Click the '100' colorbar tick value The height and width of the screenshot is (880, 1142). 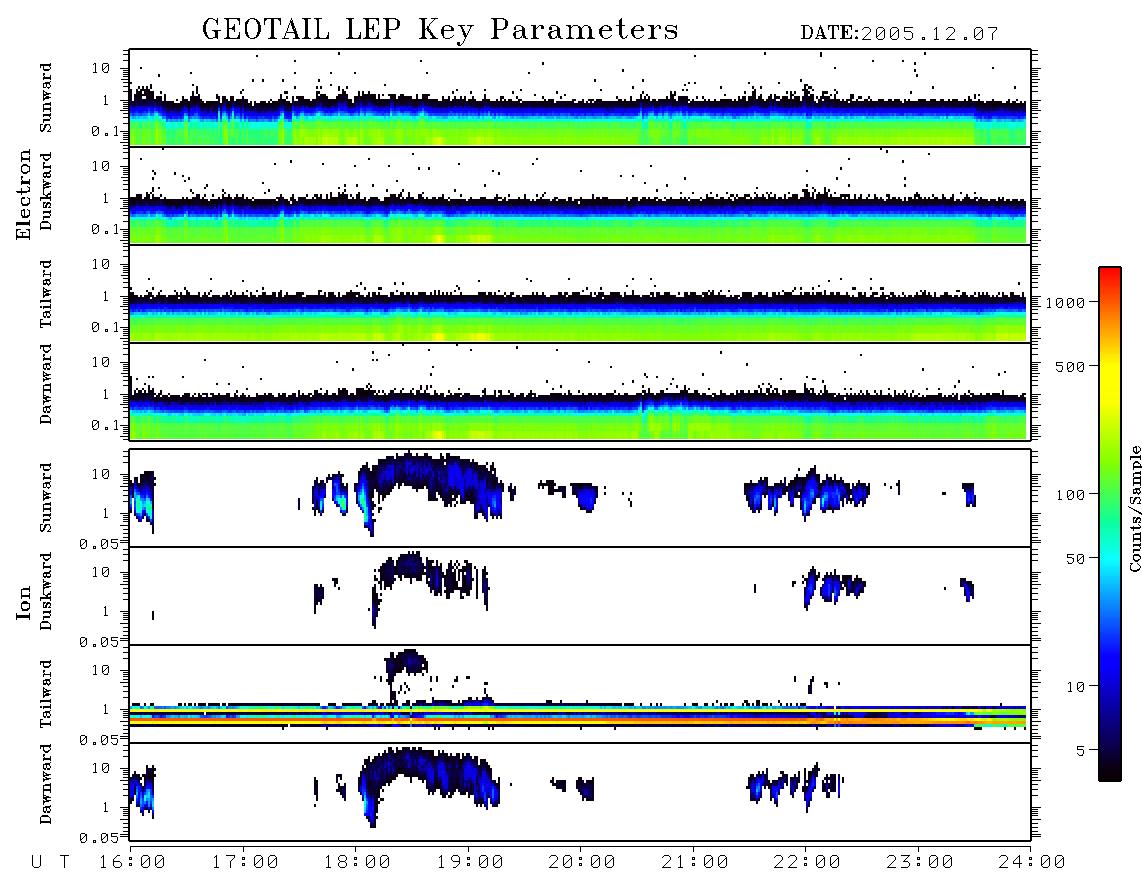1070,495
